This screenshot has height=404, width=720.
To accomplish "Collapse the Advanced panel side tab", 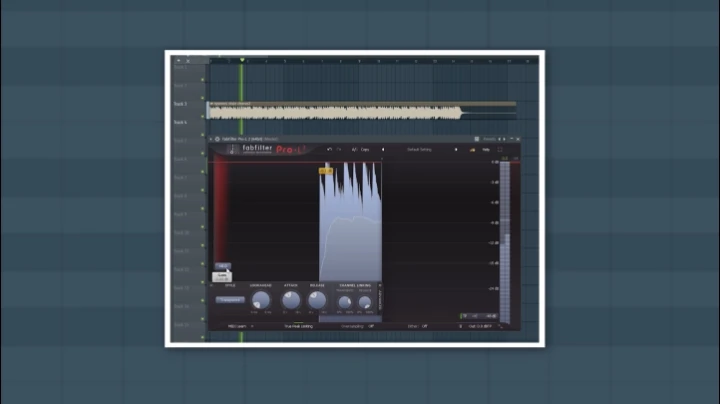I will pyautogui.click(x=380, y=299).
